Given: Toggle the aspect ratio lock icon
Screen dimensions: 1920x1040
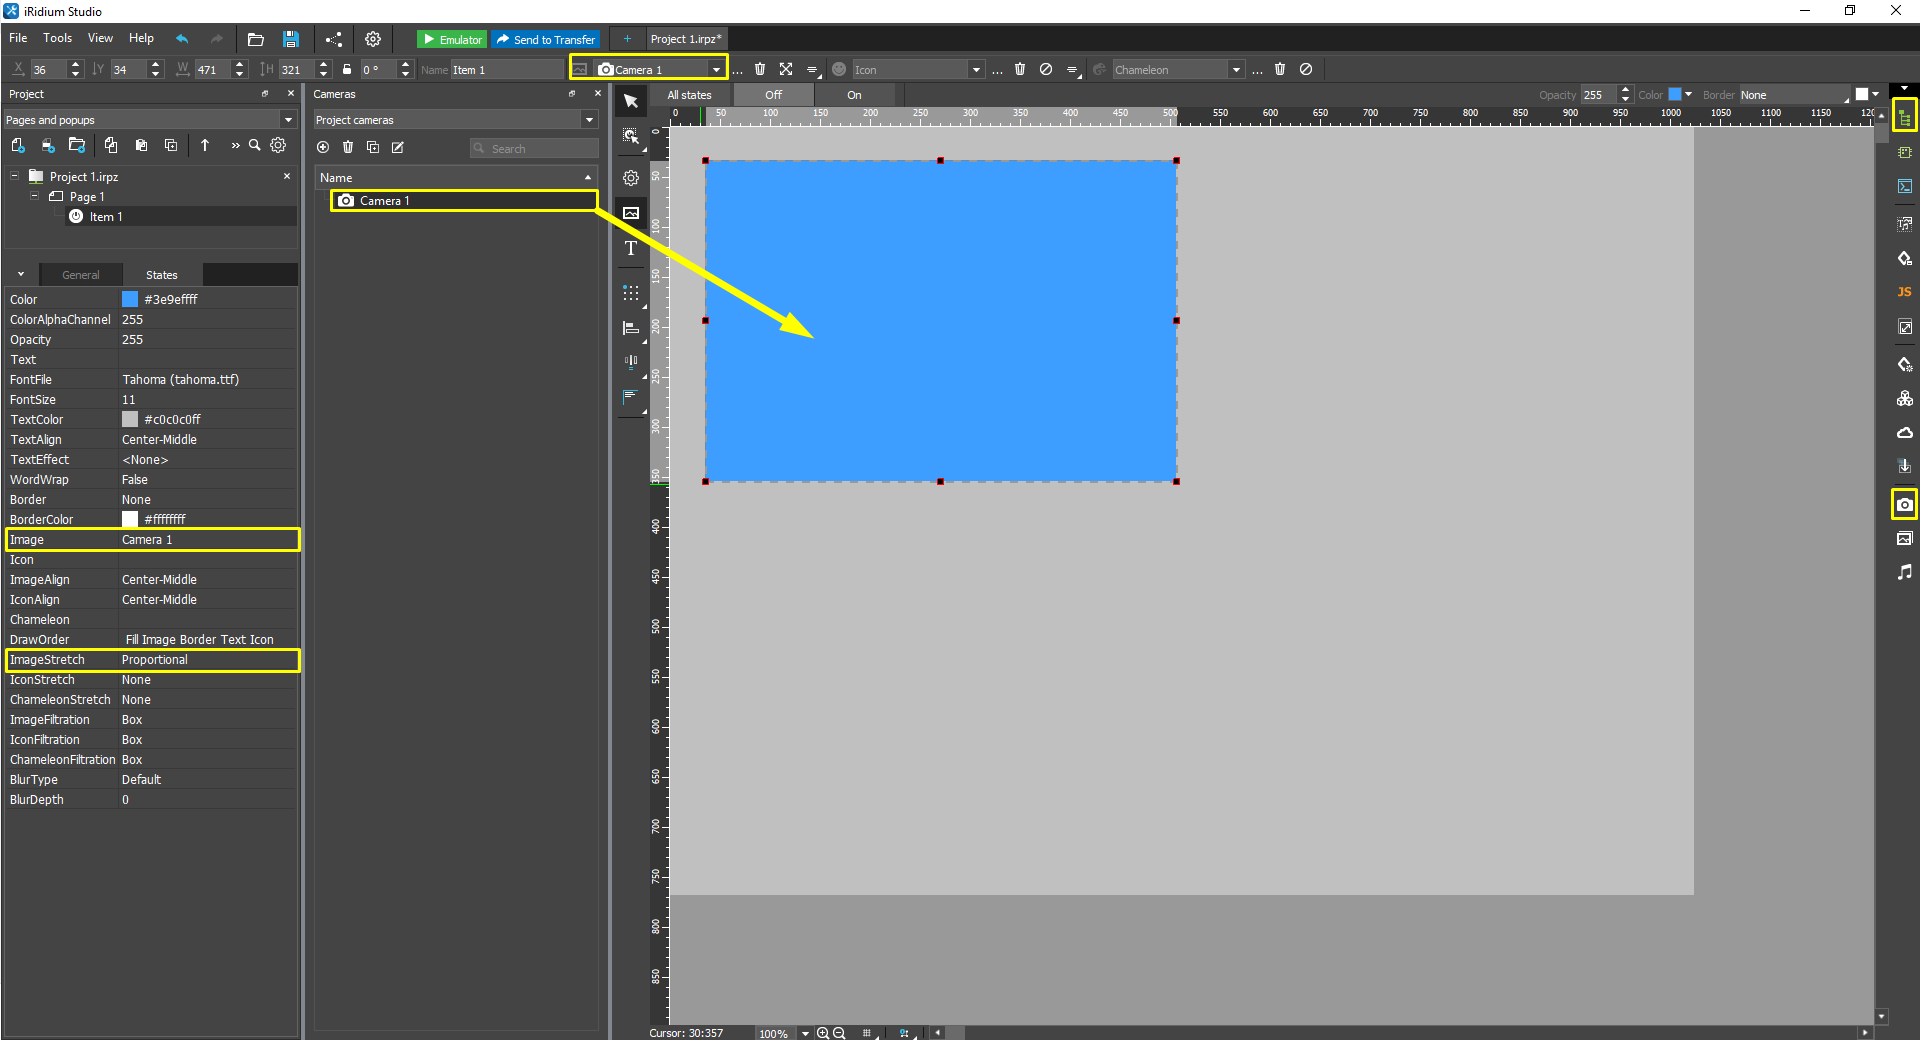Looking at the screenshot, I should point(347,70).
